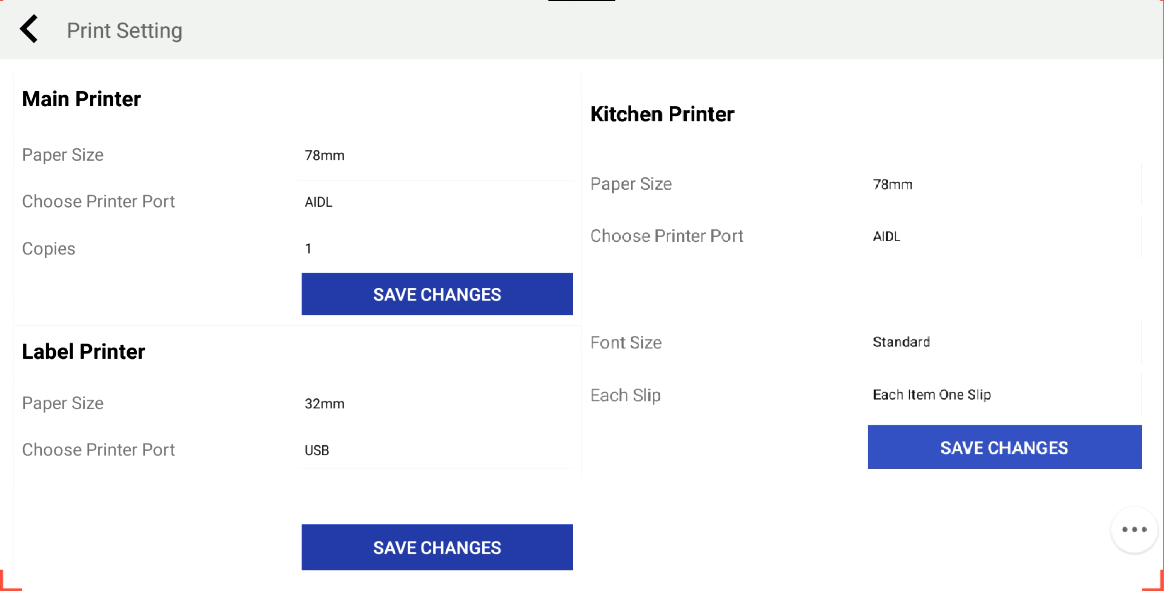Click the Label Printer heading
The height and width of the screenshot is (591, 1165).
point(84,352)
